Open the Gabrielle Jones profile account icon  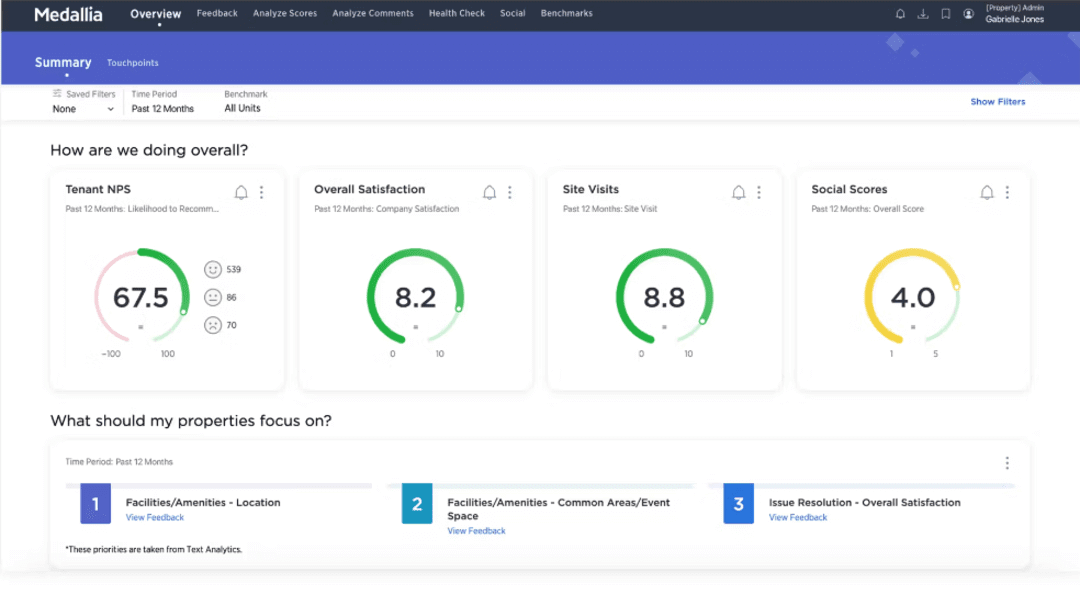coord(968,13)
